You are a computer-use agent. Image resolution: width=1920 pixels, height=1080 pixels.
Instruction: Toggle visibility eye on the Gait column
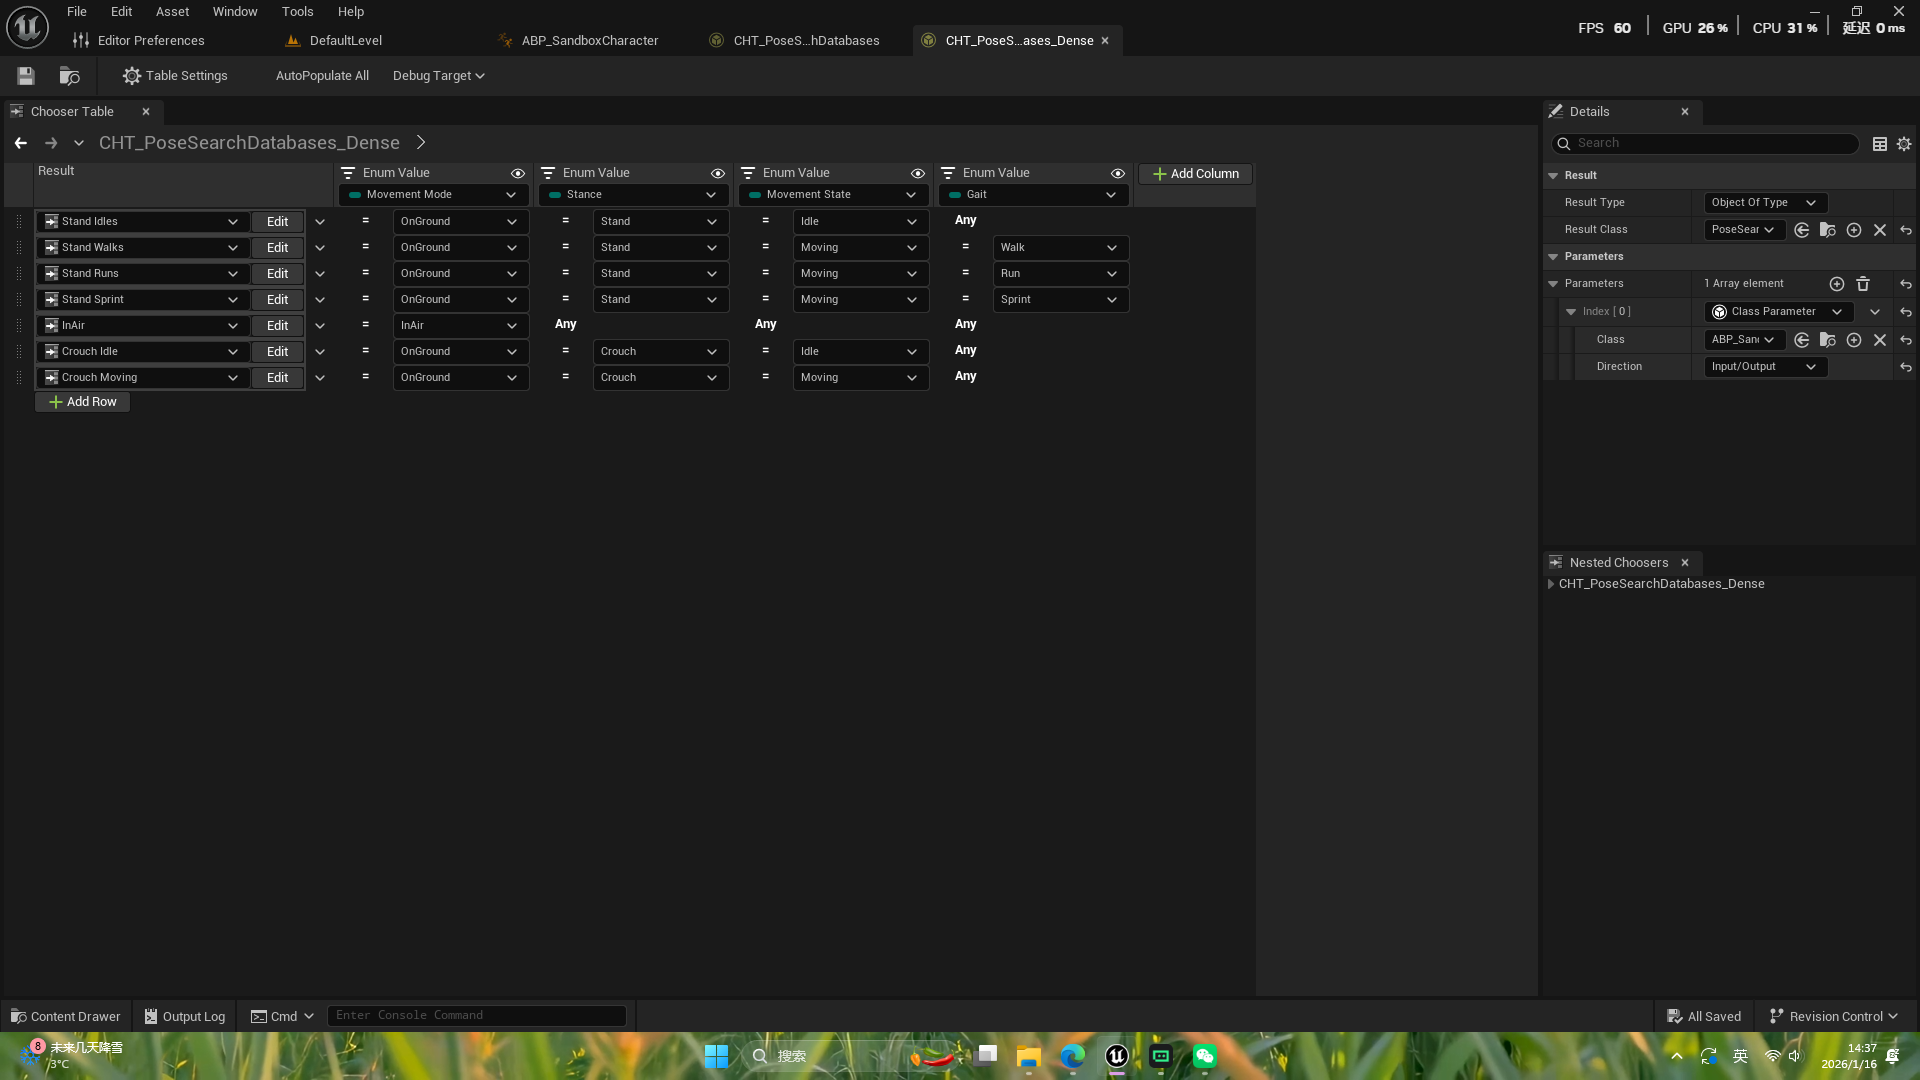click(1117, 173)
